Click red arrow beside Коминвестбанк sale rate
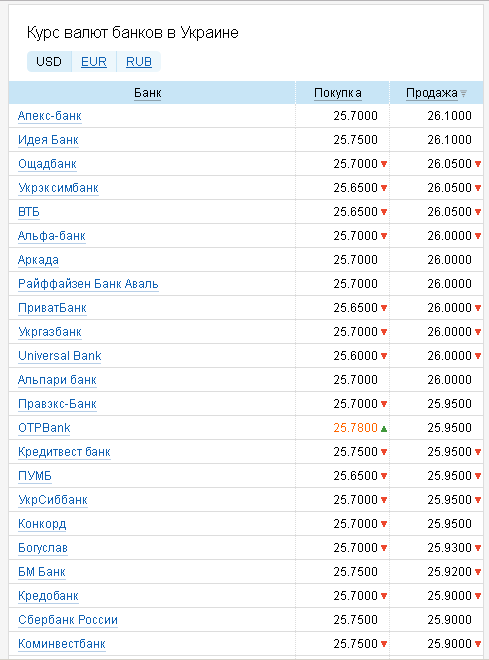489x660 pixels. click(478, 644)
